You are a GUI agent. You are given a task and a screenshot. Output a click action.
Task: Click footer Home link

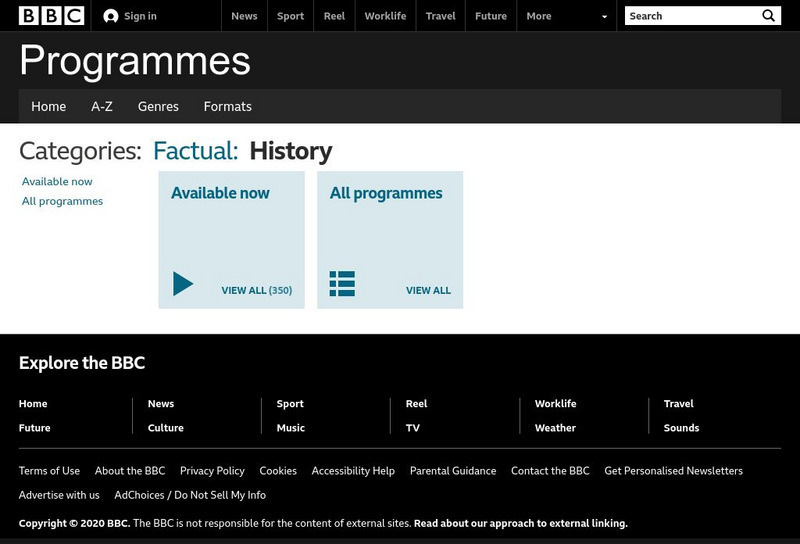tap(33, 404)
